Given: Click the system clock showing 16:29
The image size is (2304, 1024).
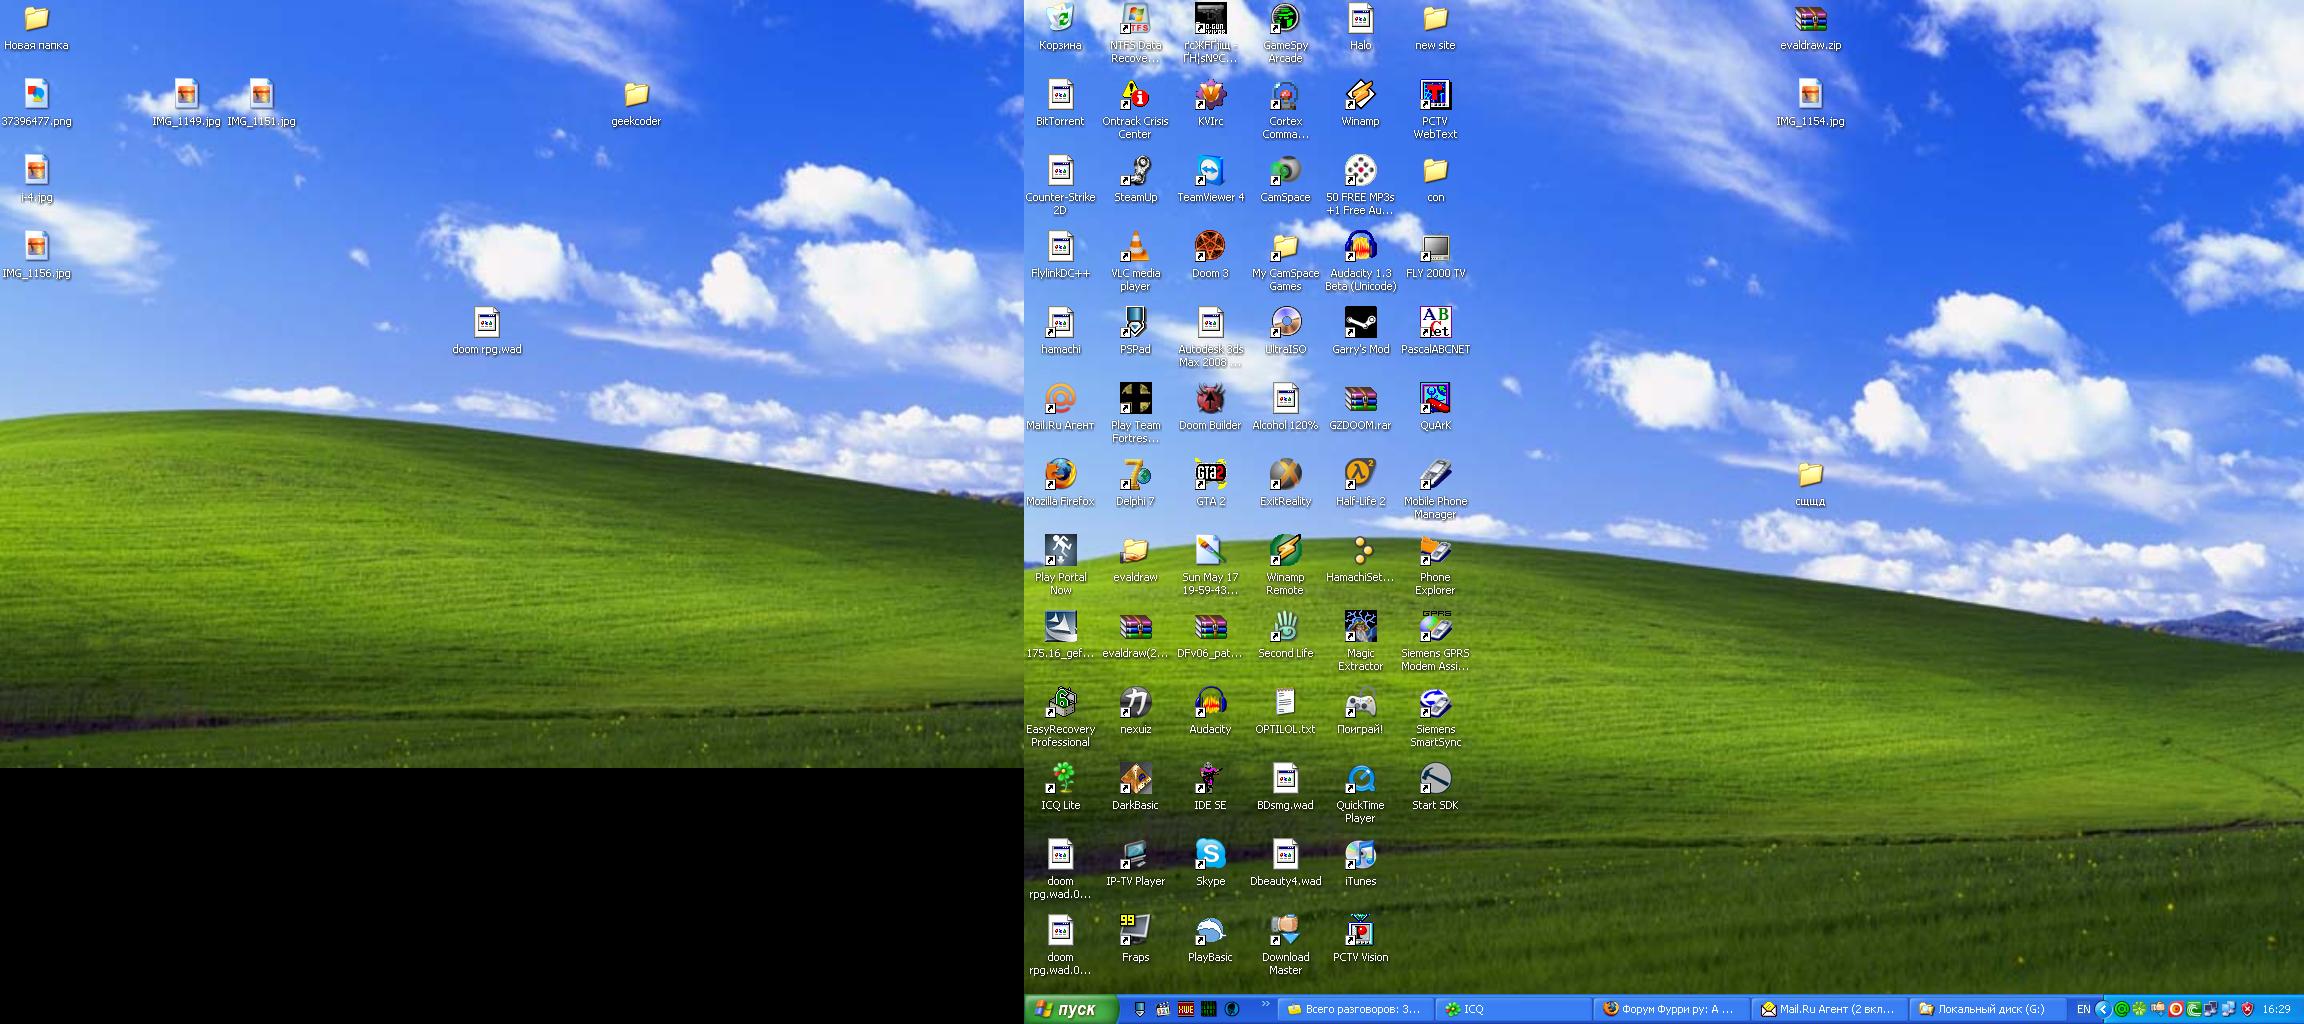Looking at the screenshot, I should point(2276,1009).
